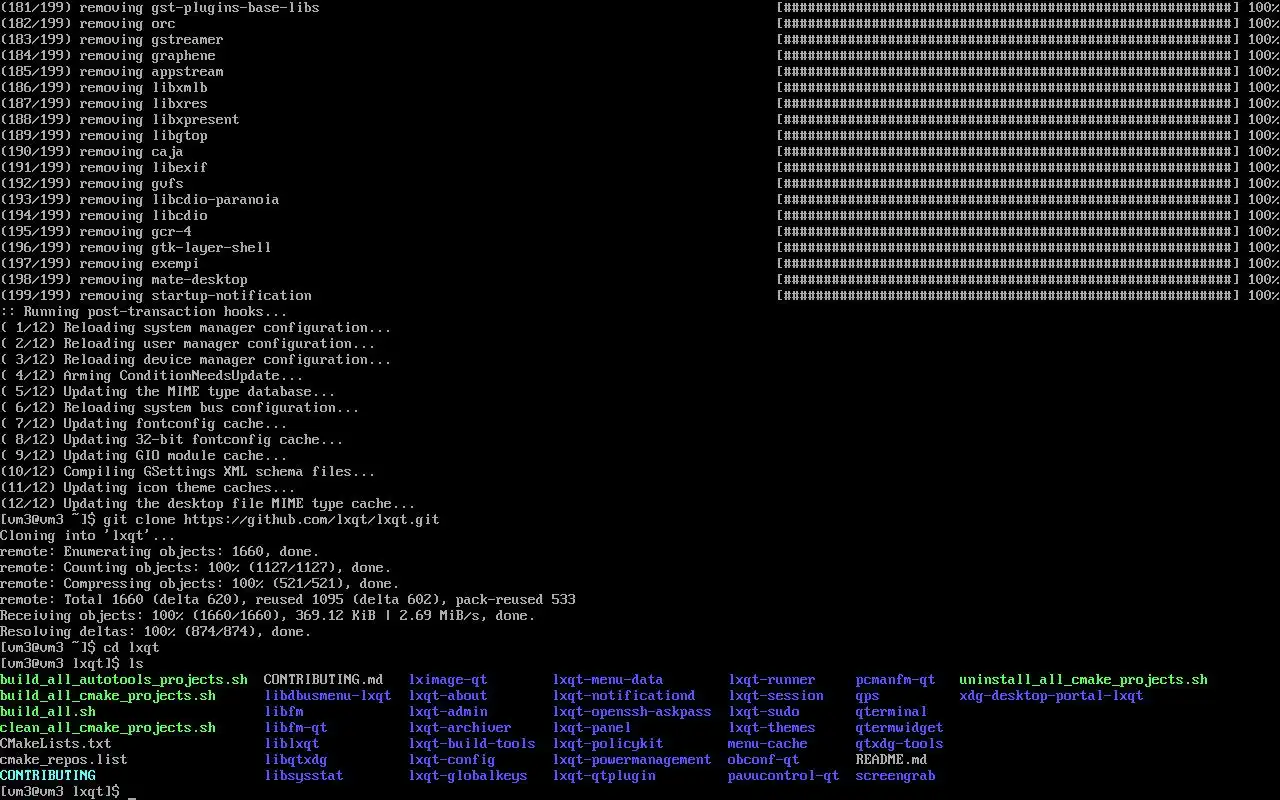Click the 'removing gstreamer' line

tap(112, 40)
